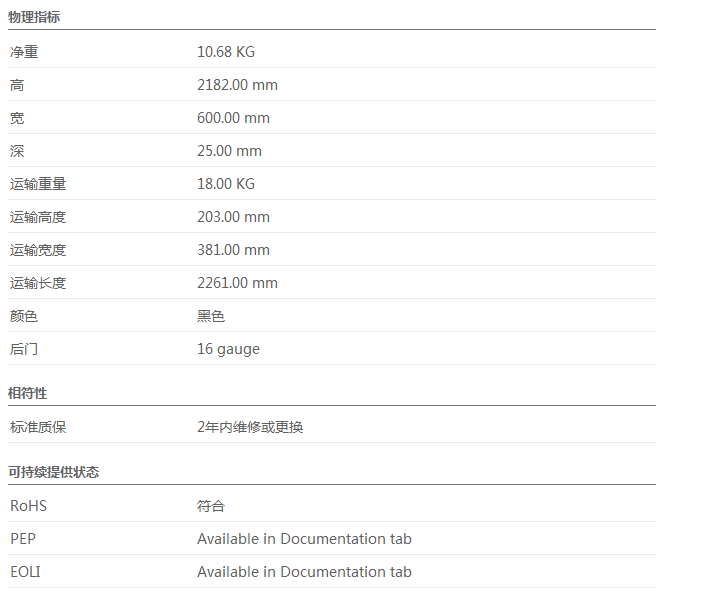The width and height of the screenshot is (701, 596).
Task: Select the 2年内维修或更换 warranty text
Action: click(250, 427)
